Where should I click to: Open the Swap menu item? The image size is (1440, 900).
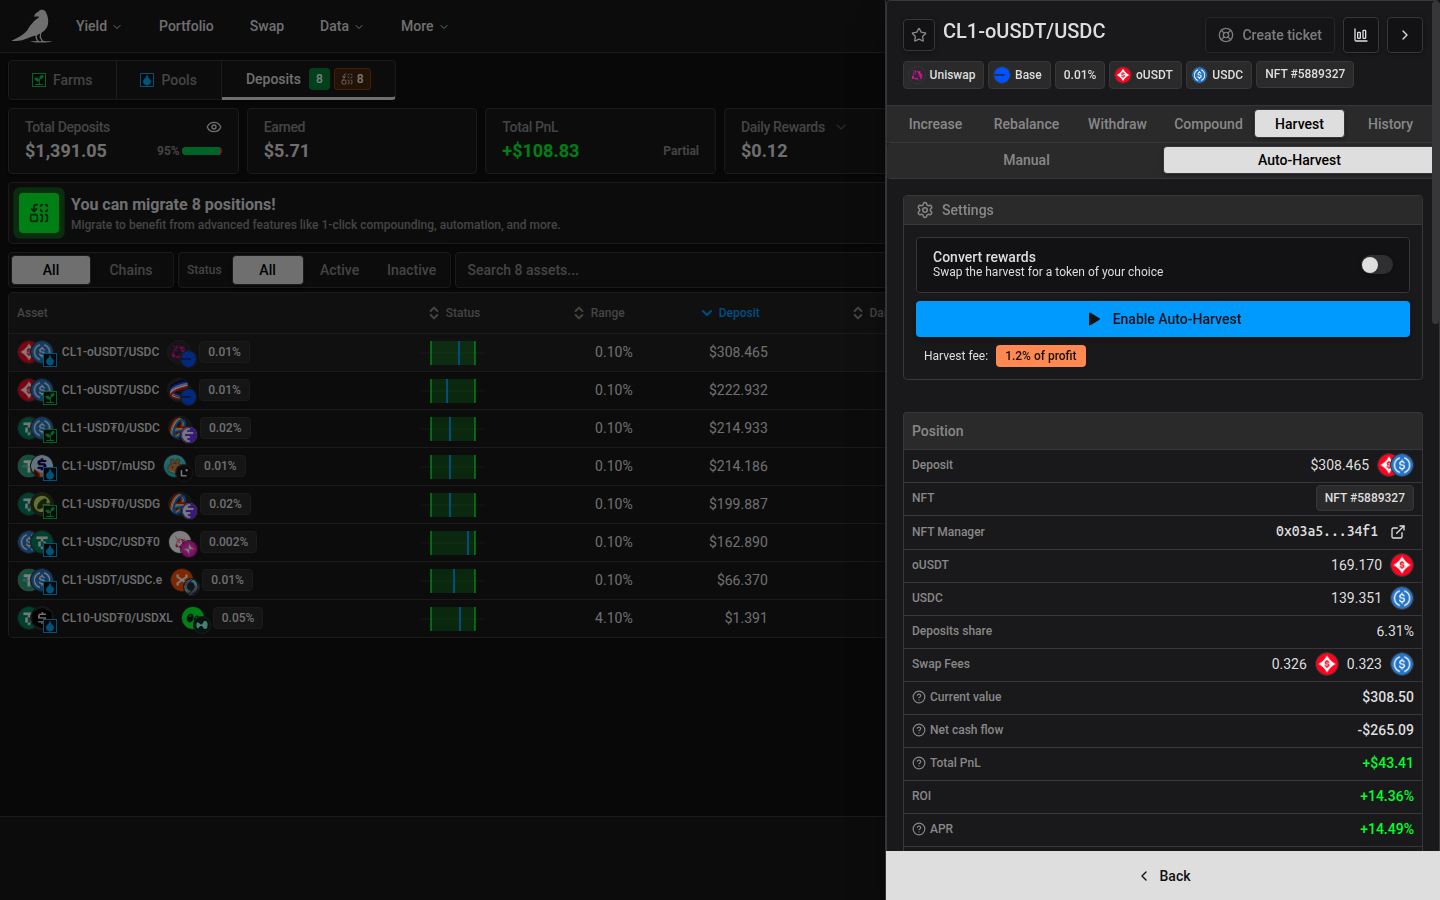coord(267,26)
